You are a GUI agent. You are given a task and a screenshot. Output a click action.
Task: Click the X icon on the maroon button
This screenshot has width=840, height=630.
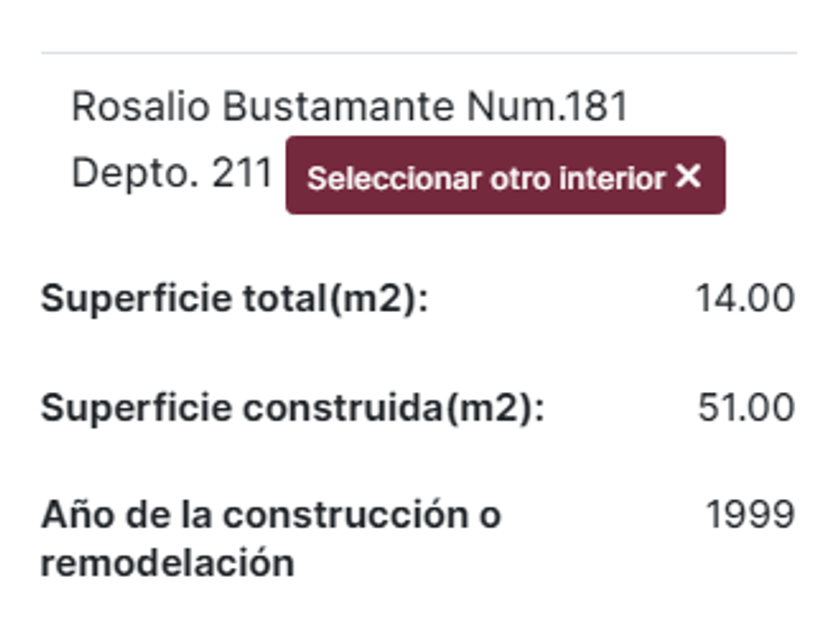coord(688,177)
